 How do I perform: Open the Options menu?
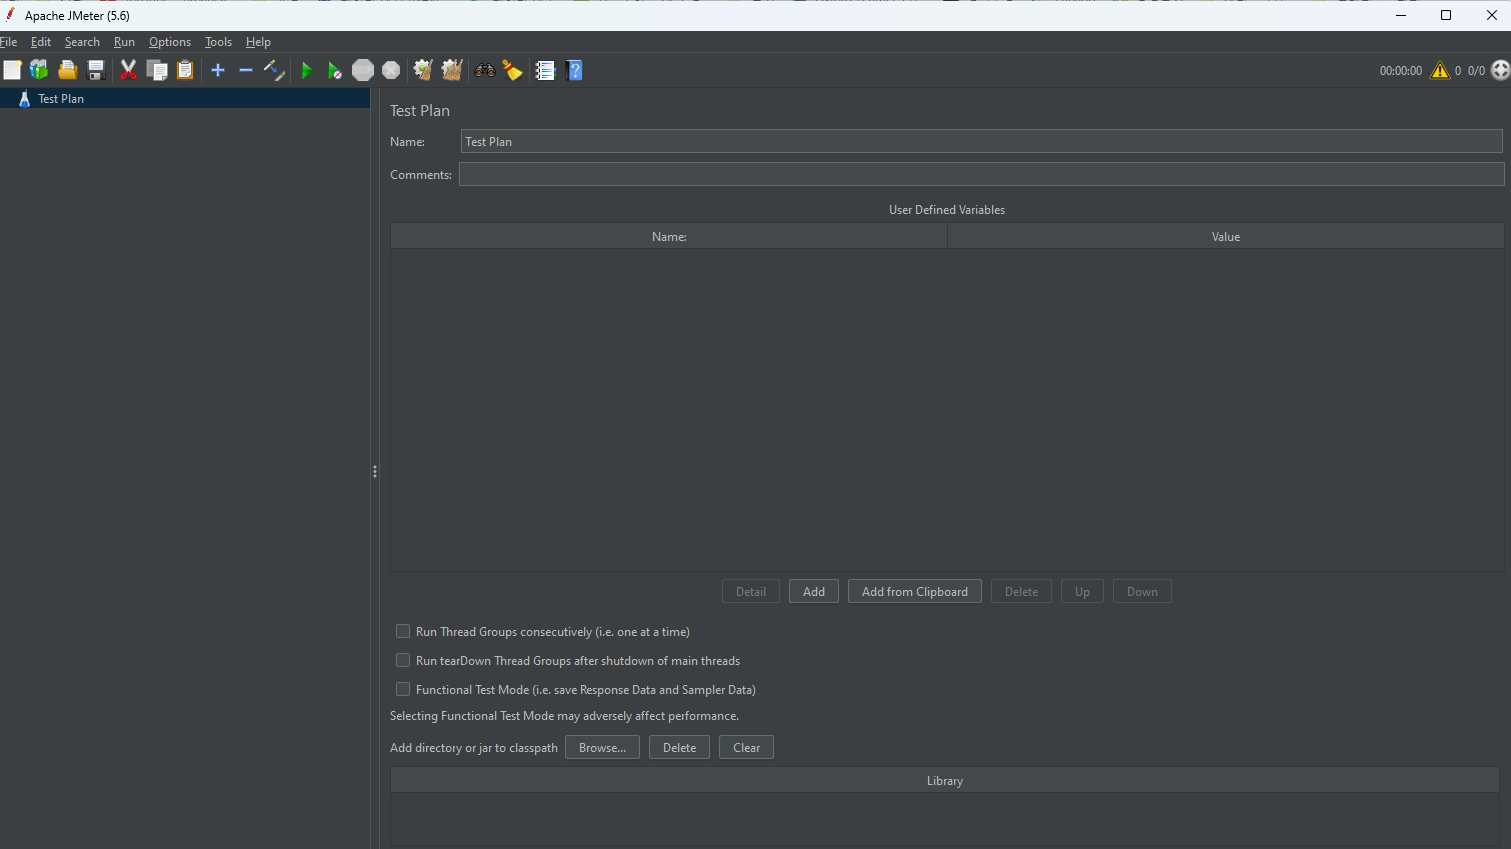[x=170, y=42]
